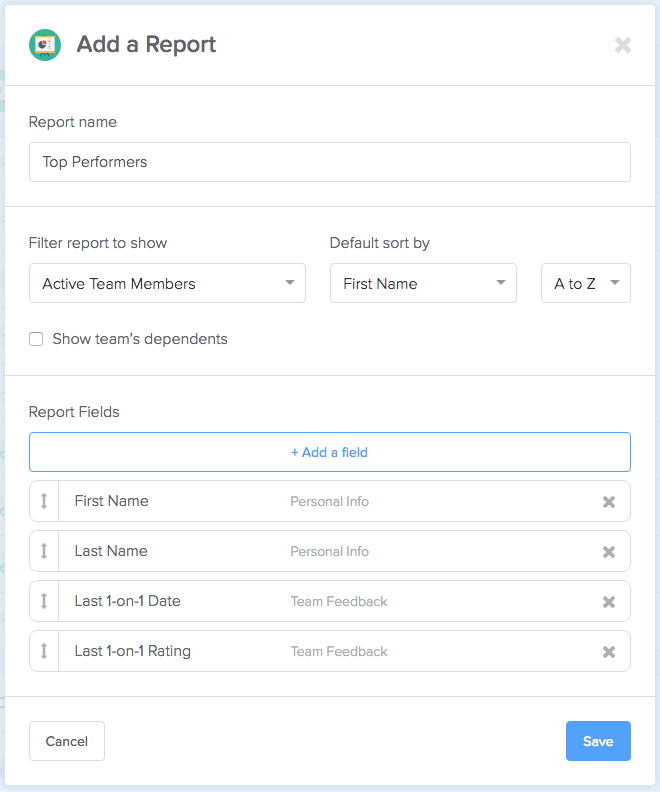The width and height of the screenshot is (660, 792).
Task: Click Personal Info in the First Name row
Action: pos(330,502)
